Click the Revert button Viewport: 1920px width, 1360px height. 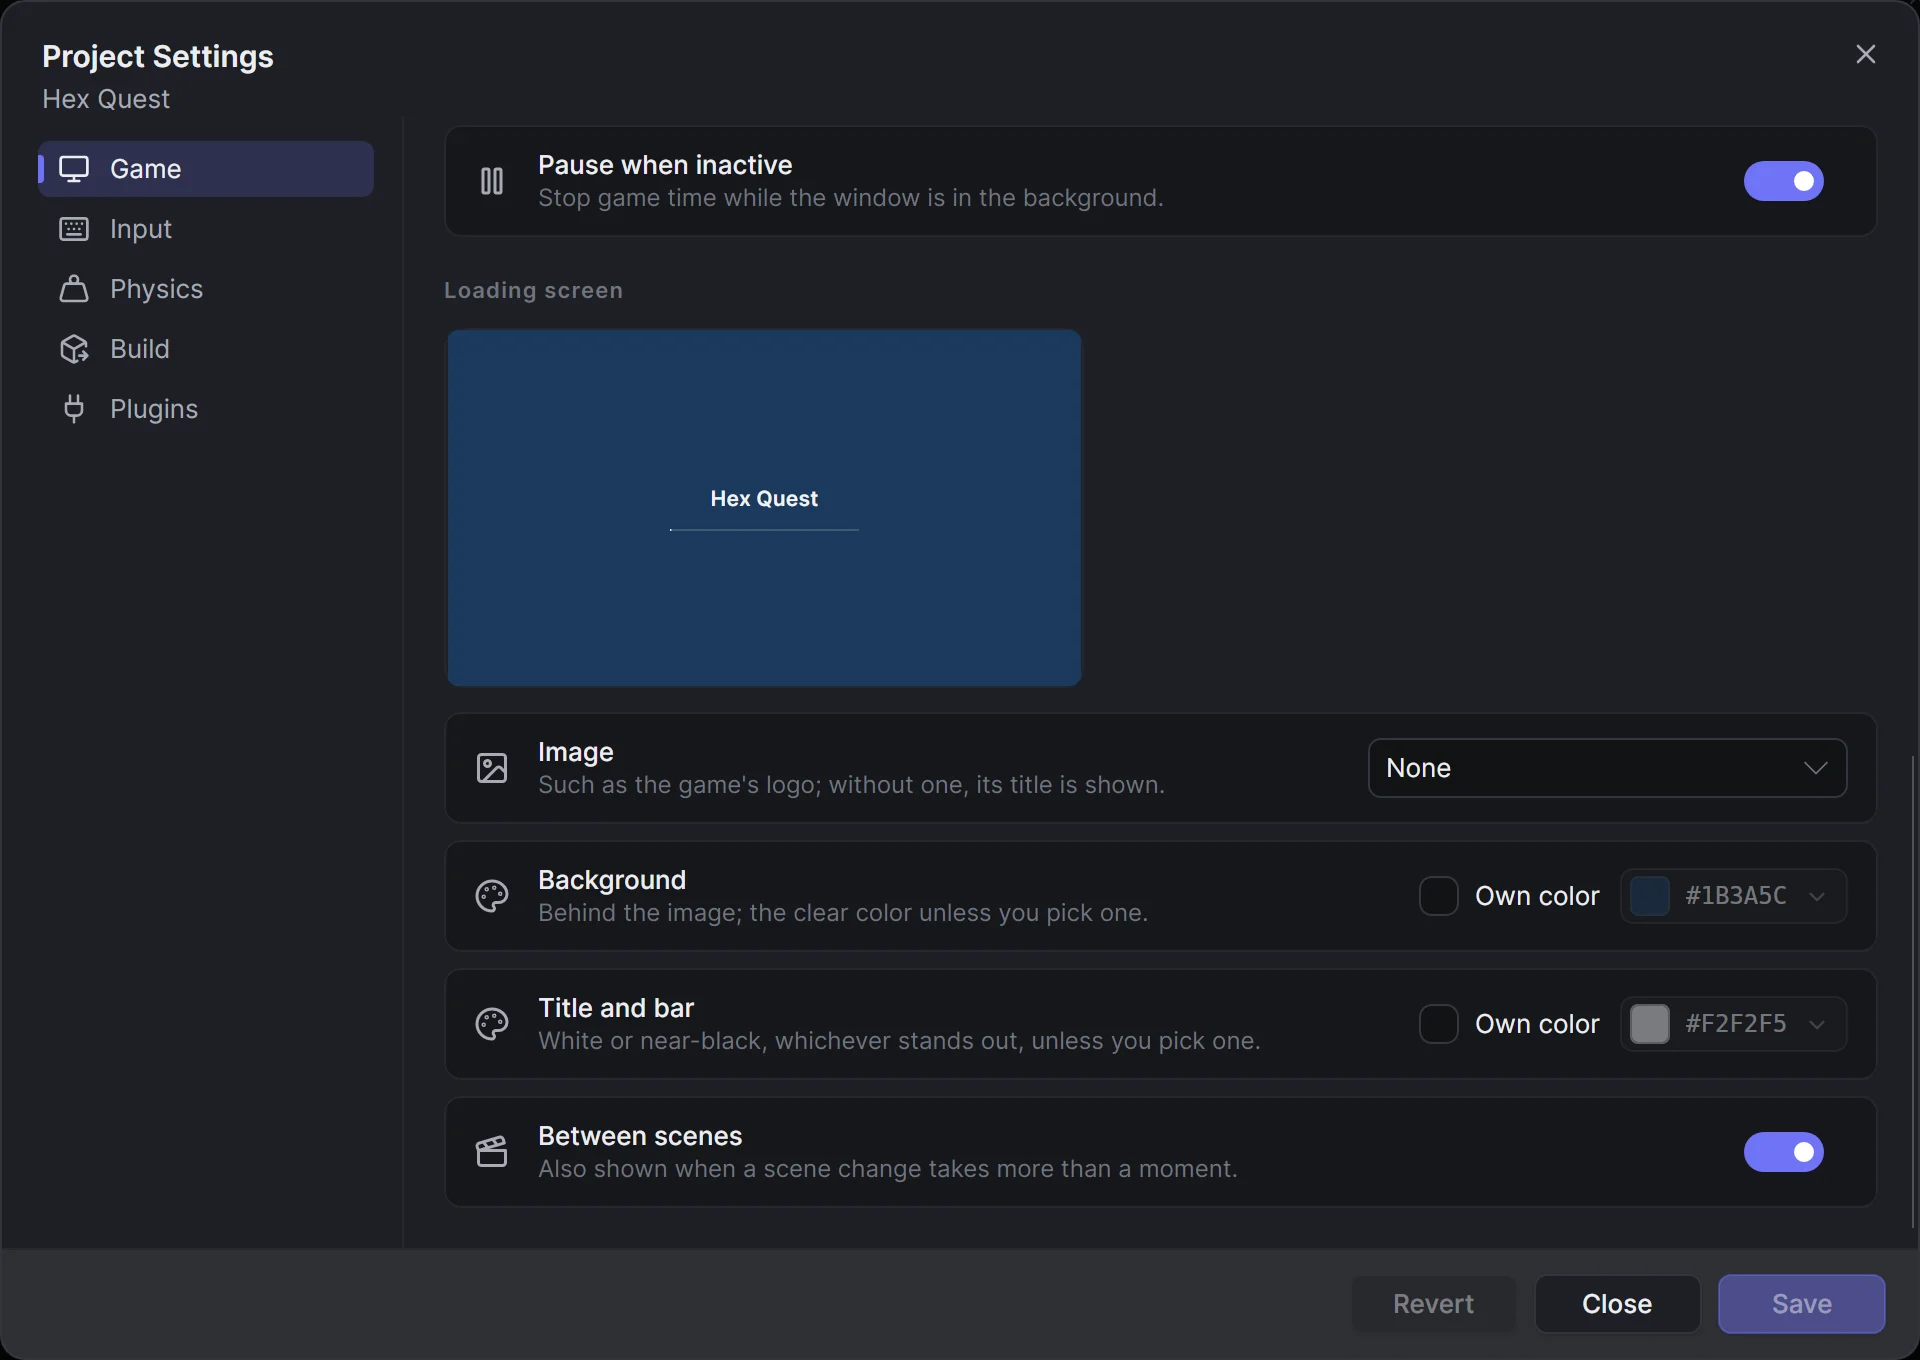click(1433, 1304)
